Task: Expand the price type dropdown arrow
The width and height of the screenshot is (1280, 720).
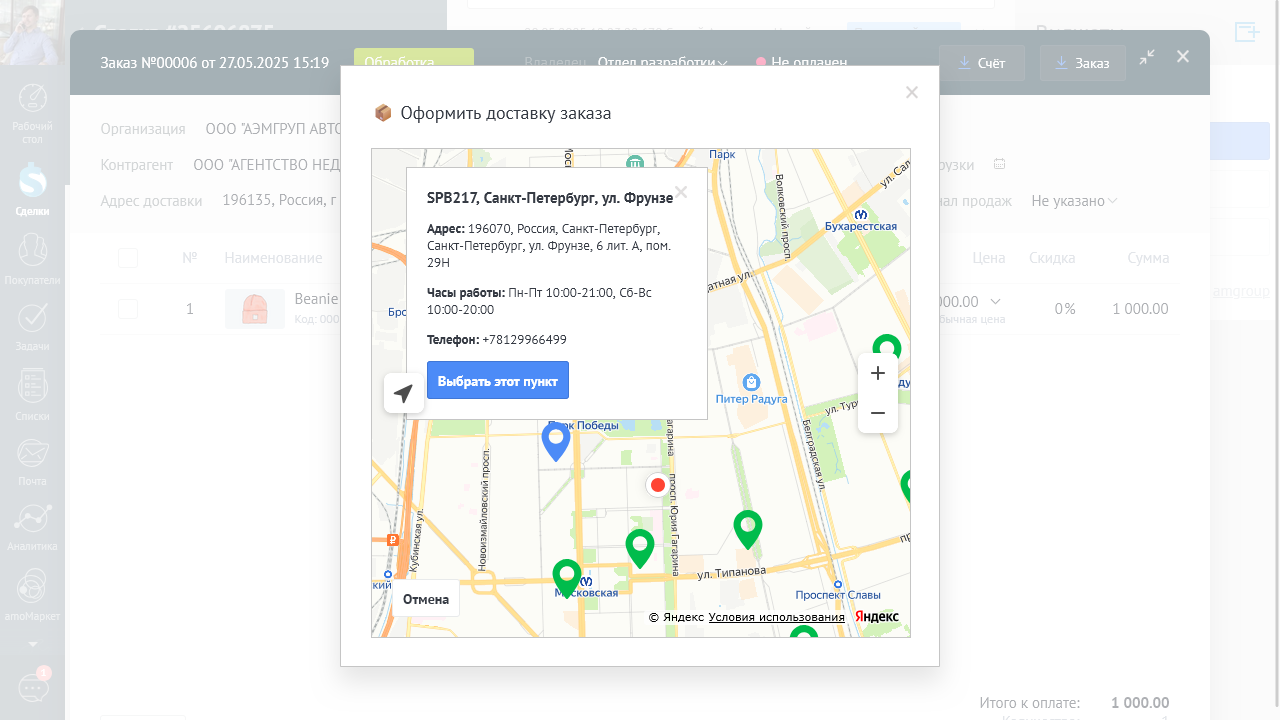Action: point(995,301)
